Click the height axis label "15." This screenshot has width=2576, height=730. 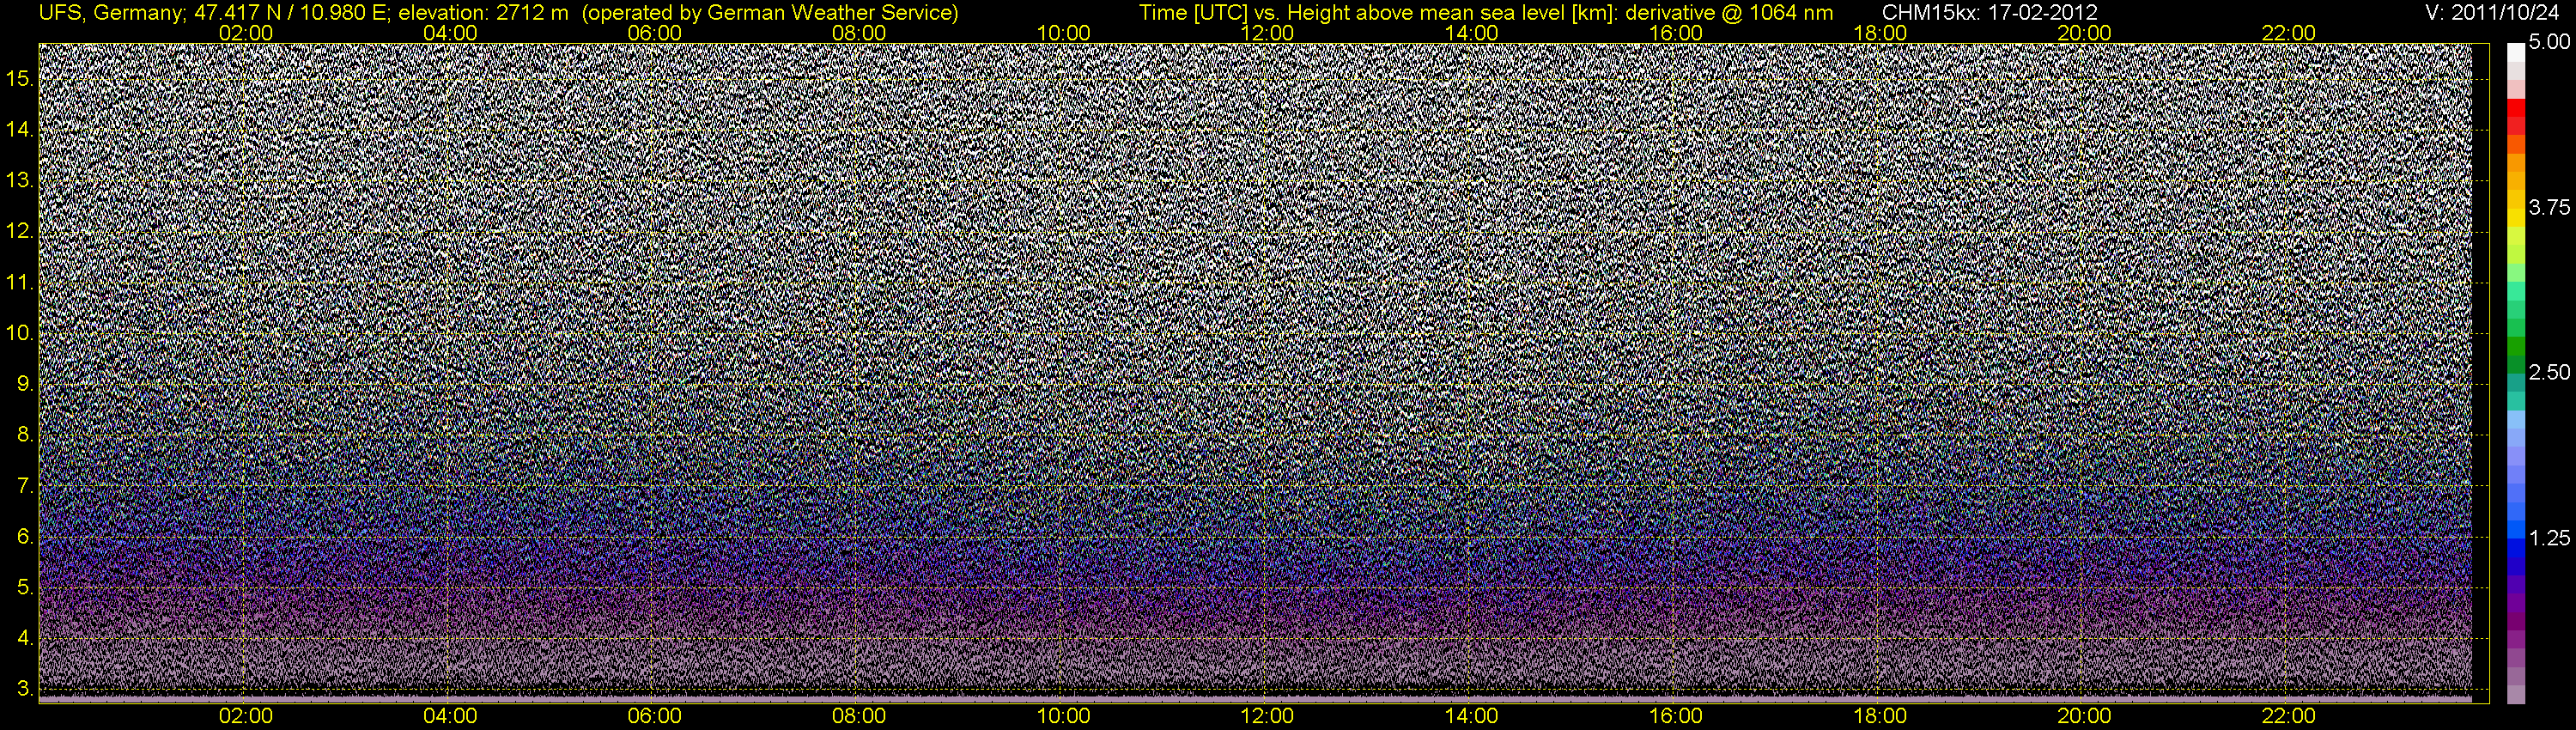click(20, 79)
